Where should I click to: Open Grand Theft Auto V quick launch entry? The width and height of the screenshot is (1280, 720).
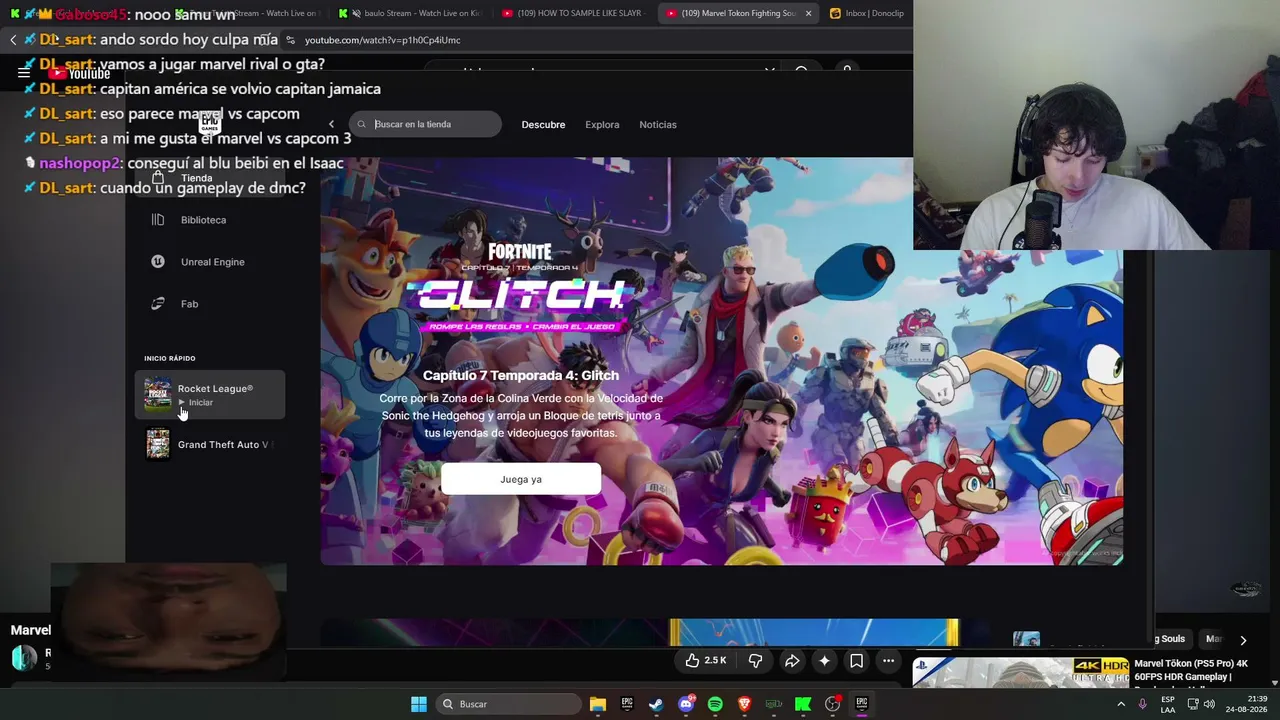(x=210, y=445)
